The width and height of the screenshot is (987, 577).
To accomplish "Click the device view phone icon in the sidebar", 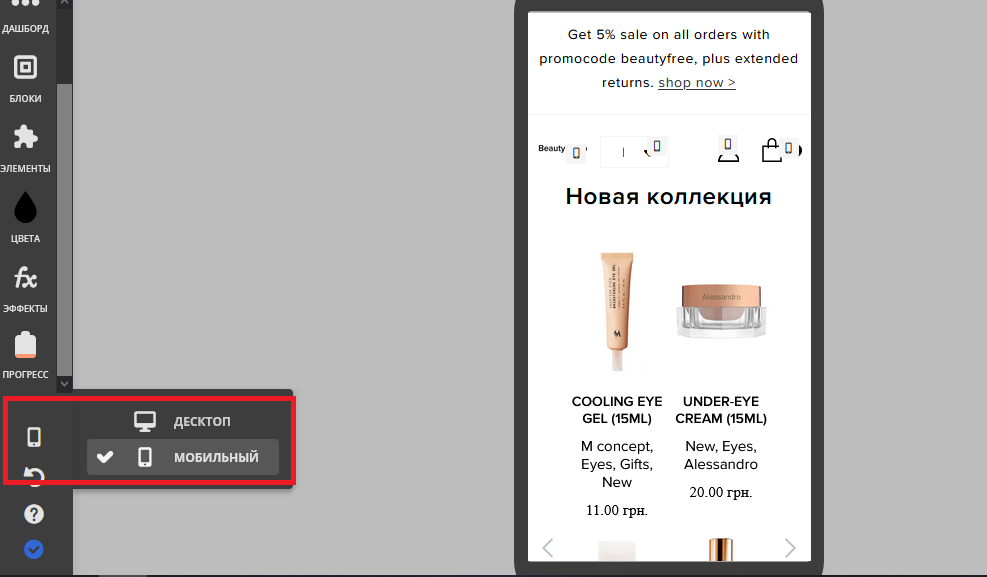I will 34,437.
